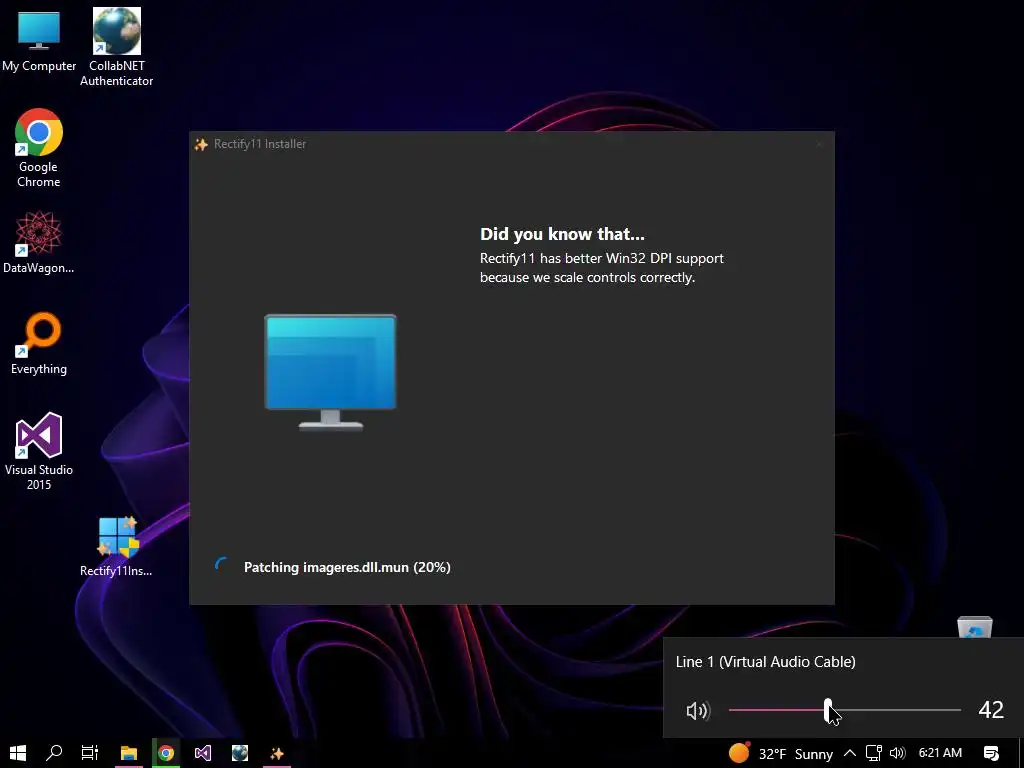Open the weather widget showing 32°F Sunny
Viewport: 1024px width, 768px height.
pos(780,754)
